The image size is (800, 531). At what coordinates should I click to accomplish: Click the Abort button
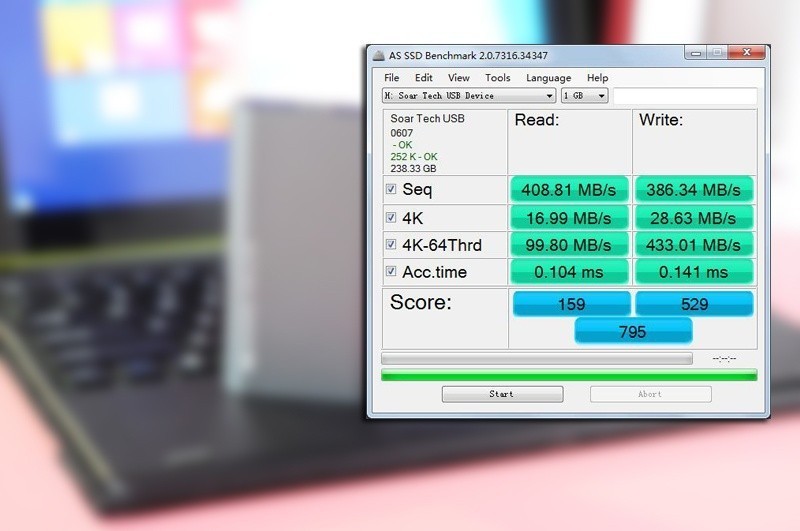[651, 394]
